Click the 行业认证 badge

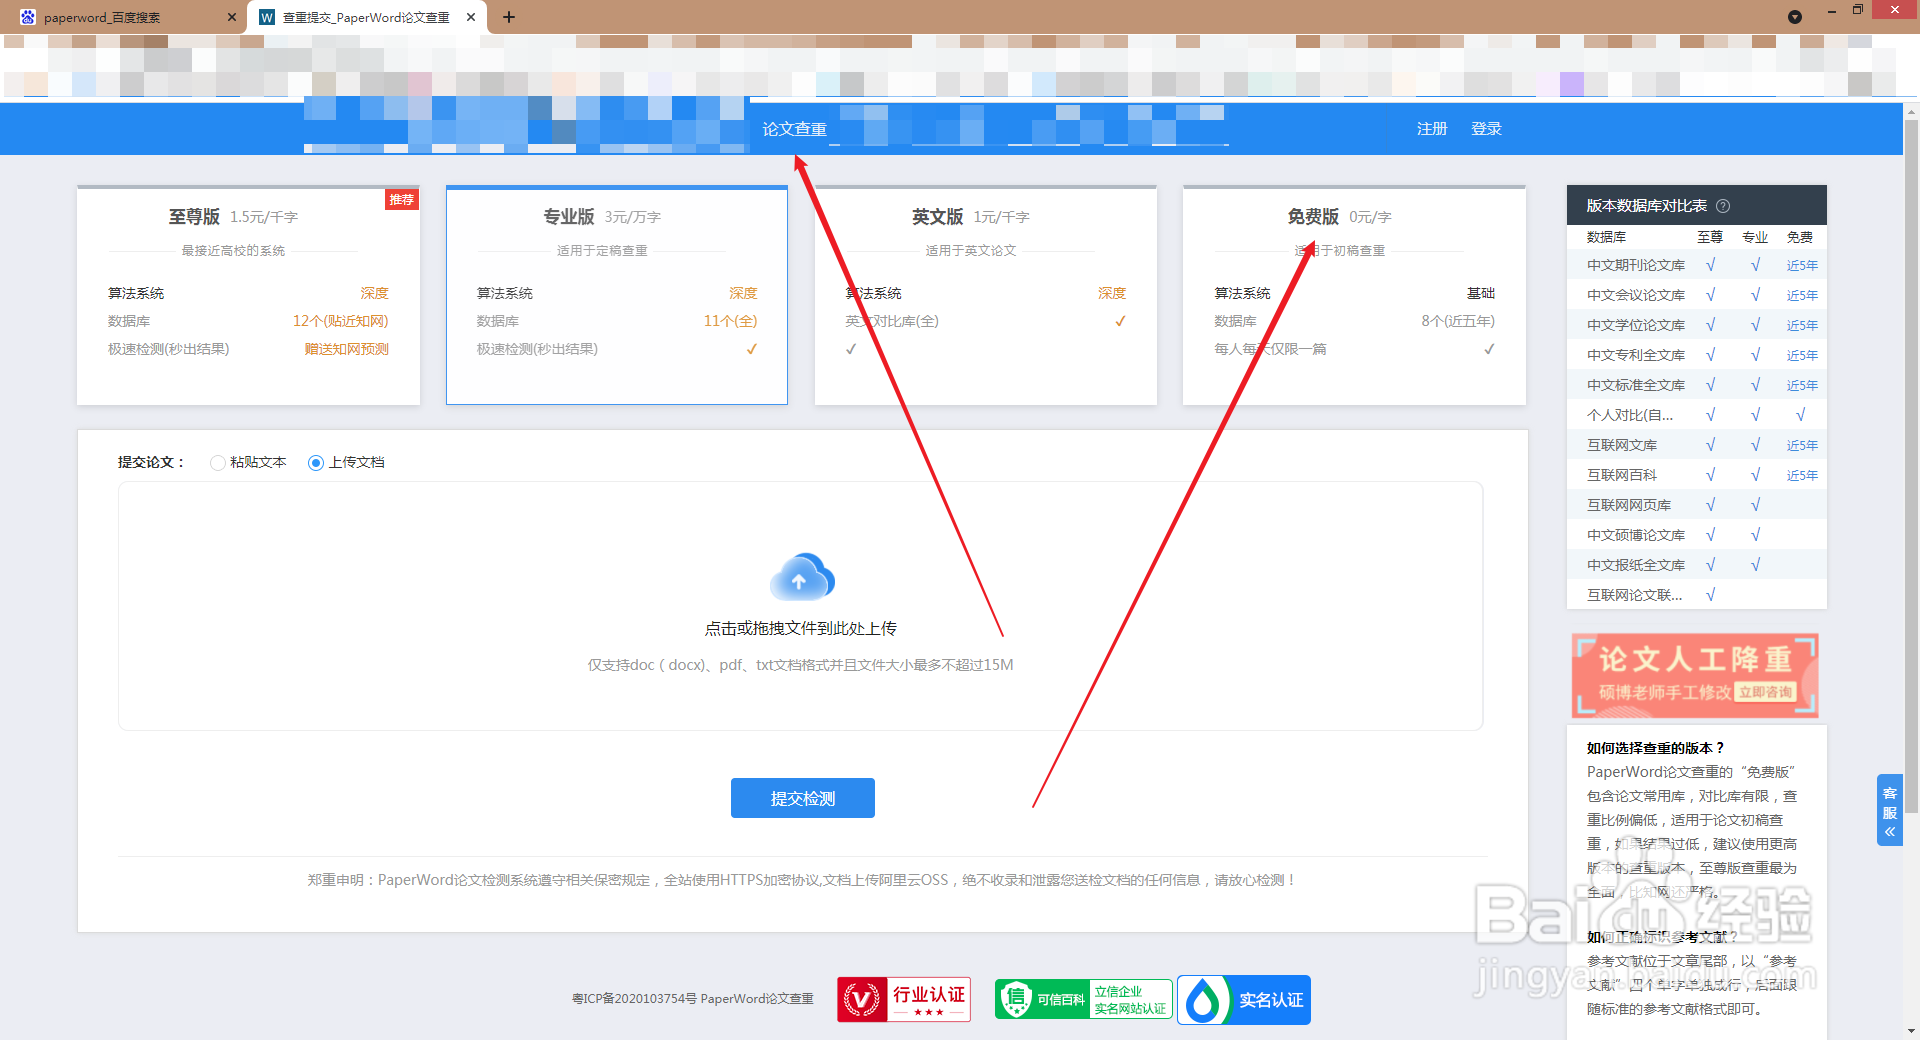pos(904,999)
